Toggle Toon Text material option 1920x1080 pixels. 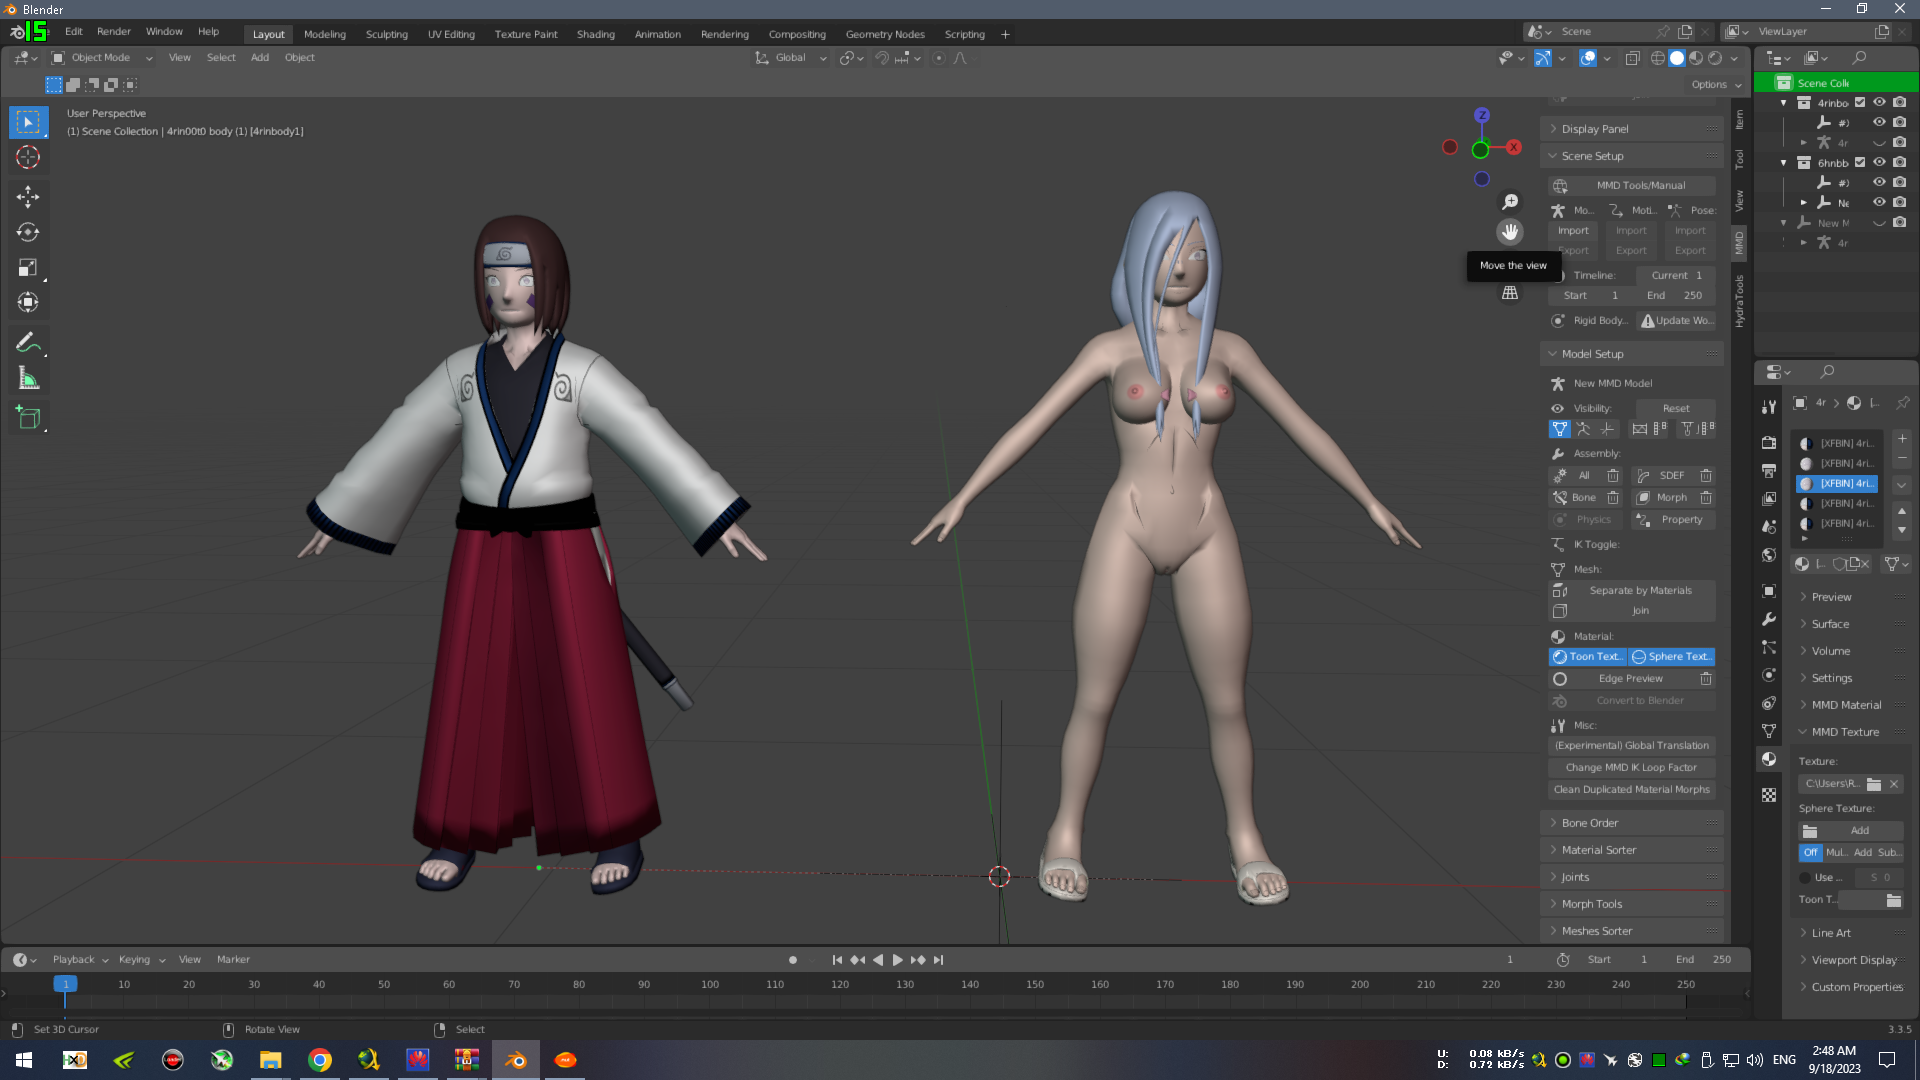1588,657
